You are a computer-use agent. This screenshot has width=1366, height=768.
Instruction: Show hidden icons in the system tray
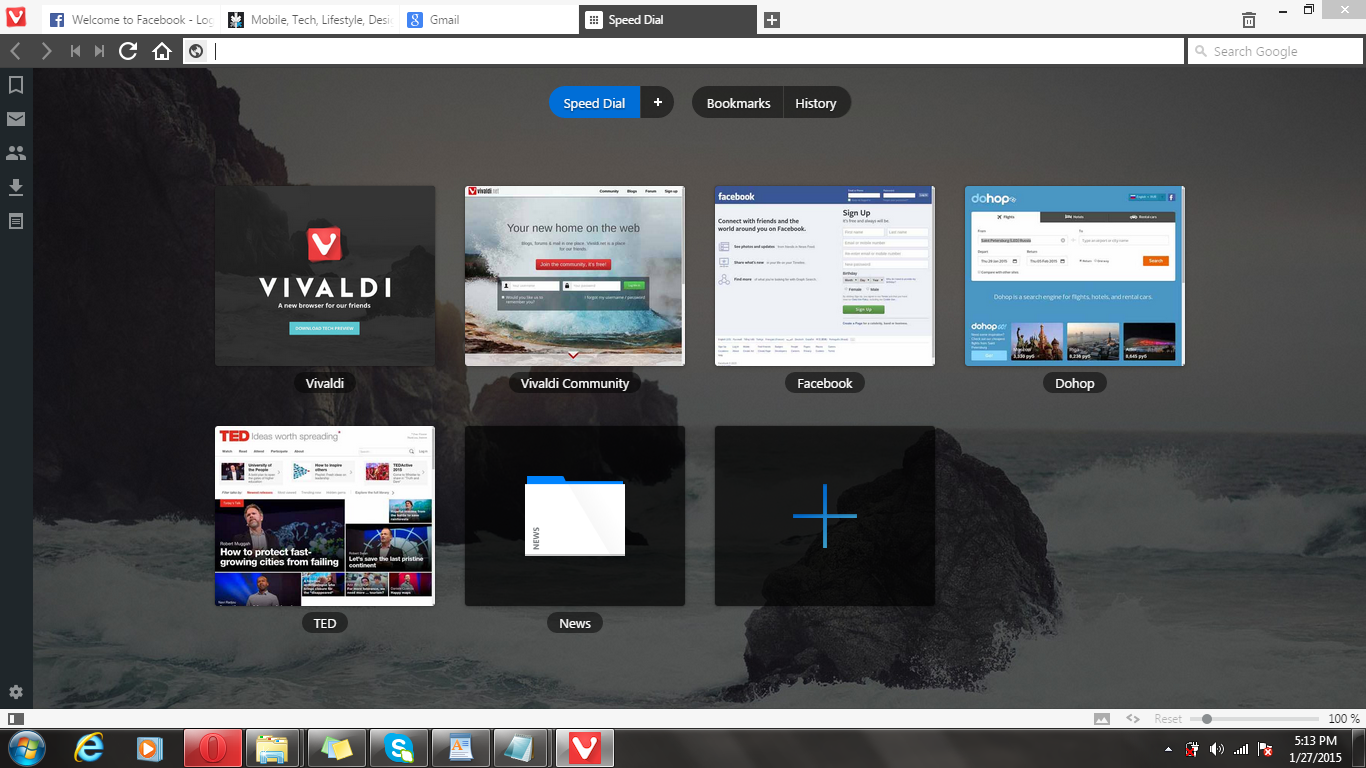[1168, 749]
